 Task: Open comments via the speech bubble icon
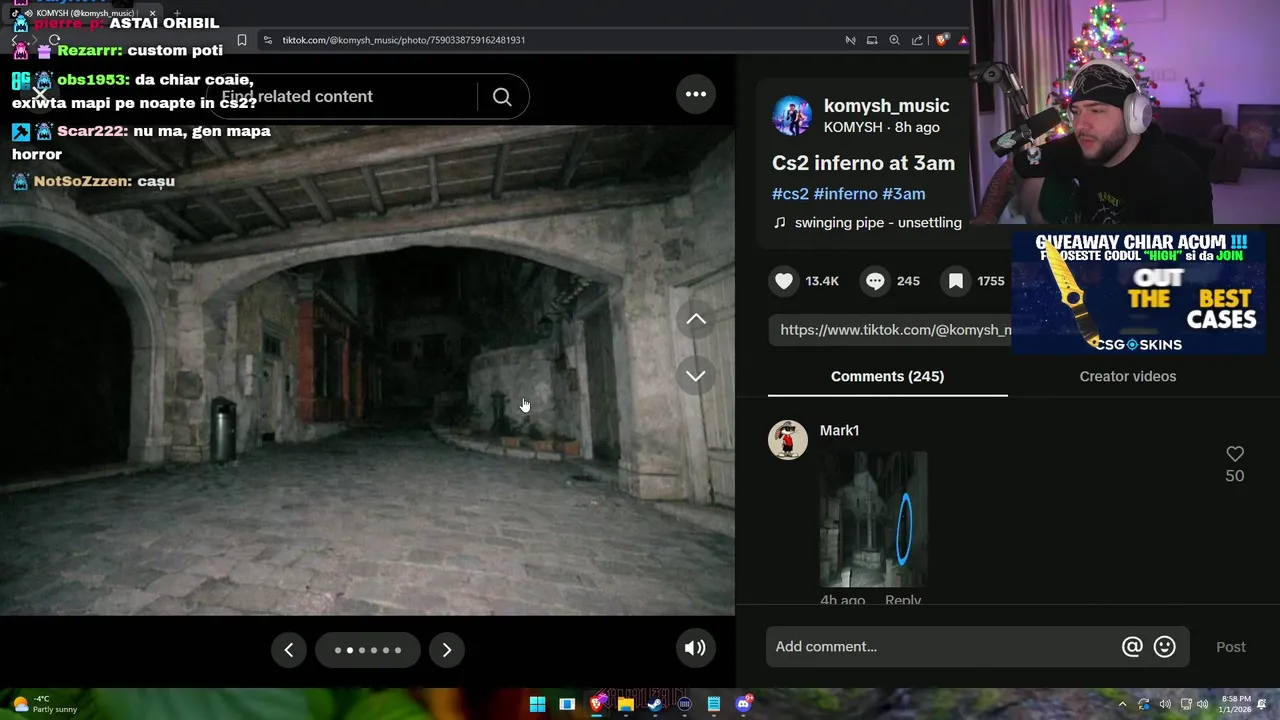875,281
